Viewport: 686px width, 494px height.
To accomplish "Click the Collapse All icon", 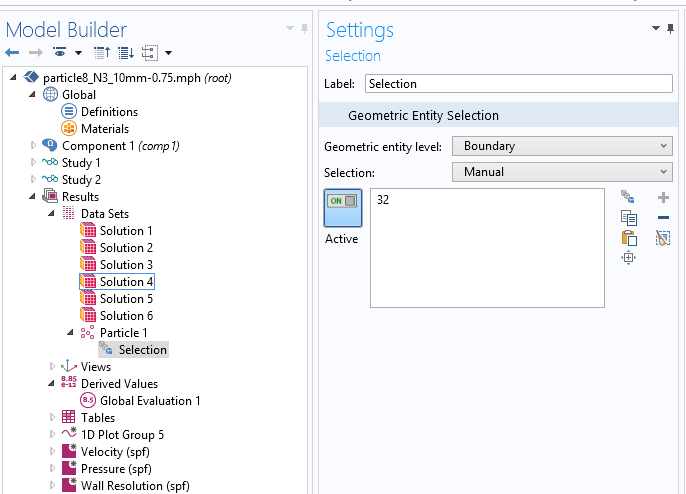I will click(102, 52).
